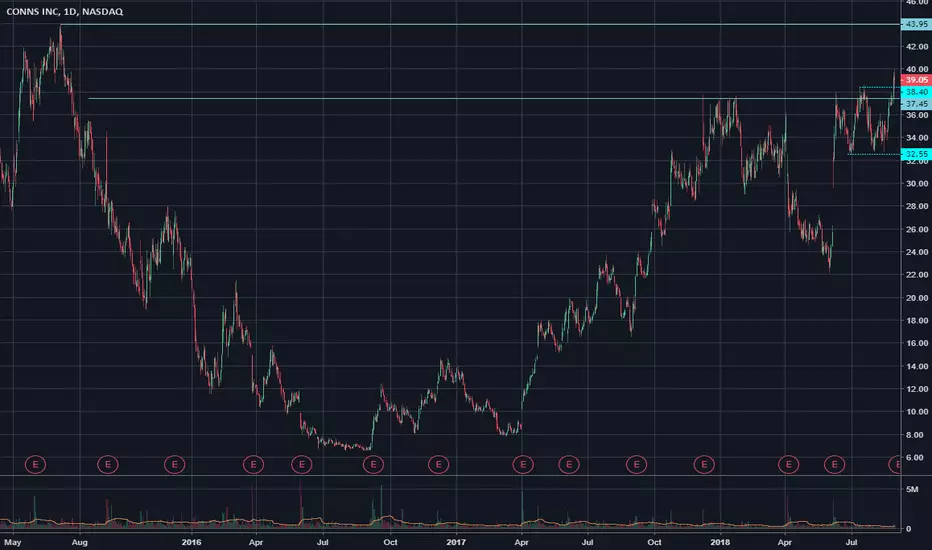This screenshot has width=932, height=550.
Task: Click the 30.00 price axis label
Action: coord(917,184)
